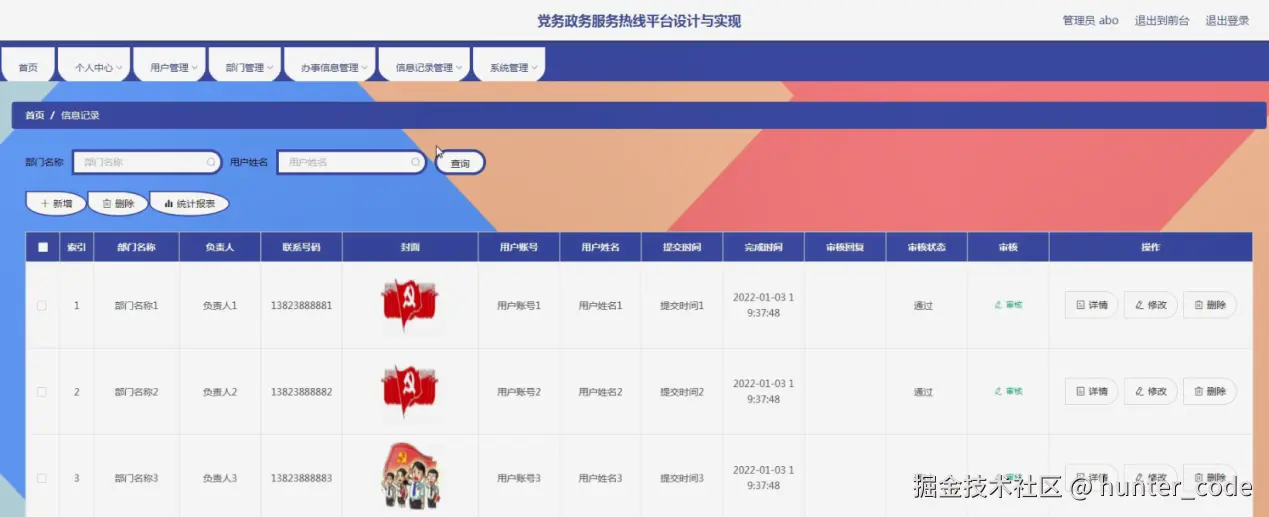This screenshot has width=1269, height=517.
Task: Expand the 部门管理 menu
Action: [x=245, y=66]
